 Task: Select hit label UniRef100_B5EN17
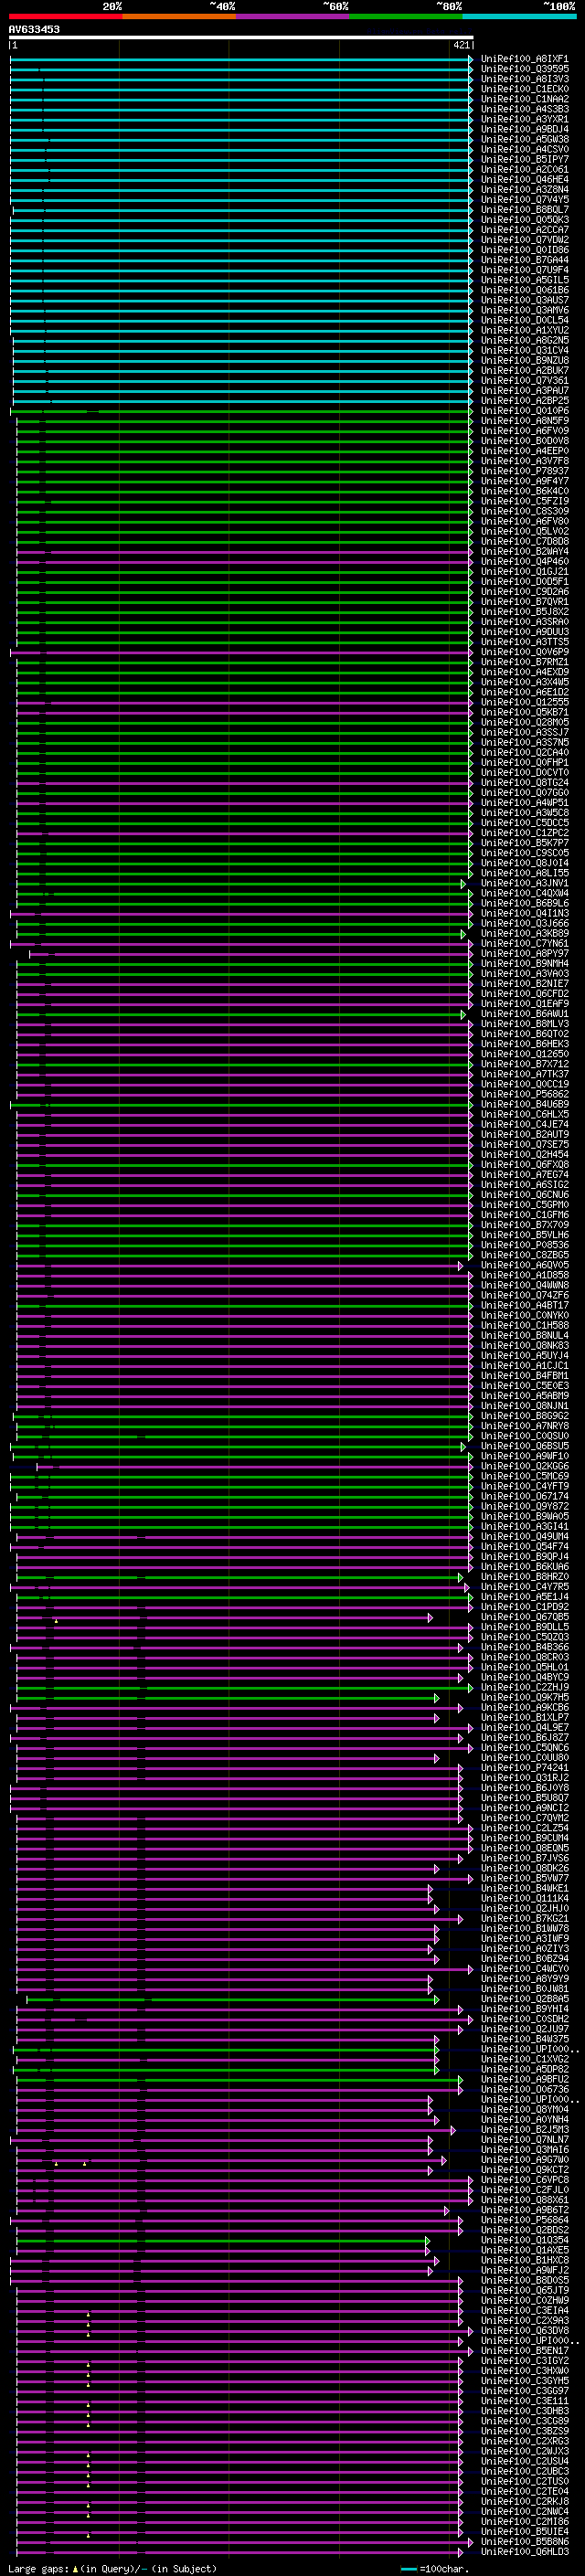tap(525, 2351)
